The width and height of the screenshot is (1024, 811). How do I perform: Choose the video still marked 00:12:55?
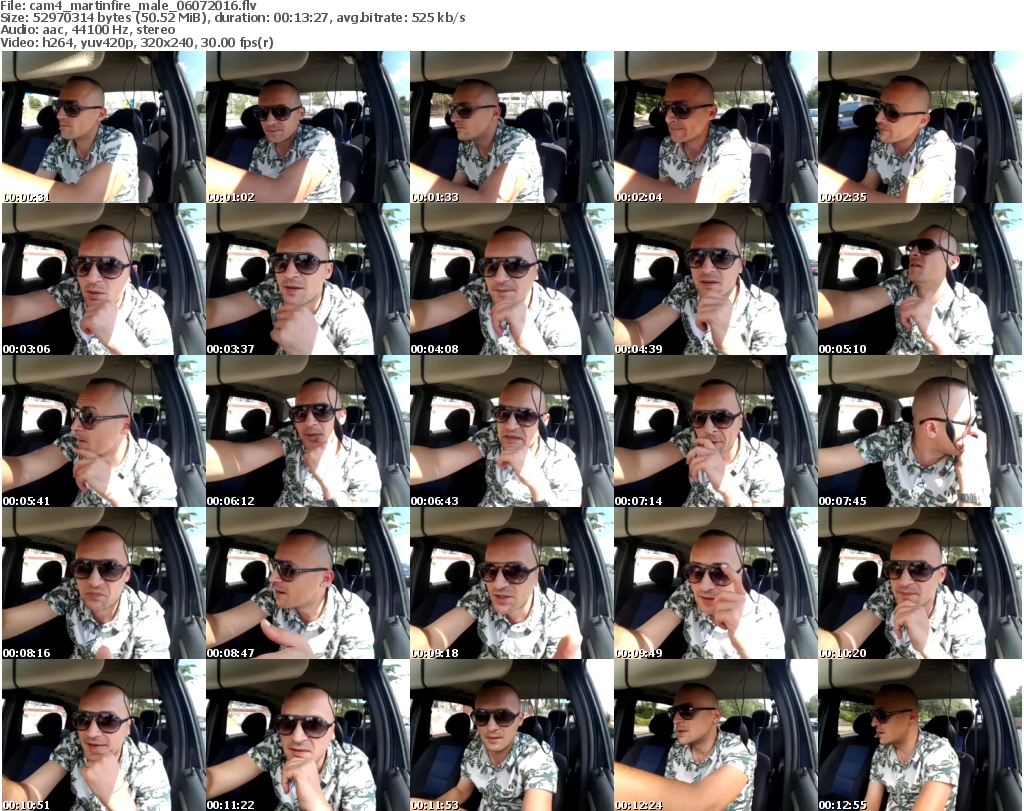920,735
